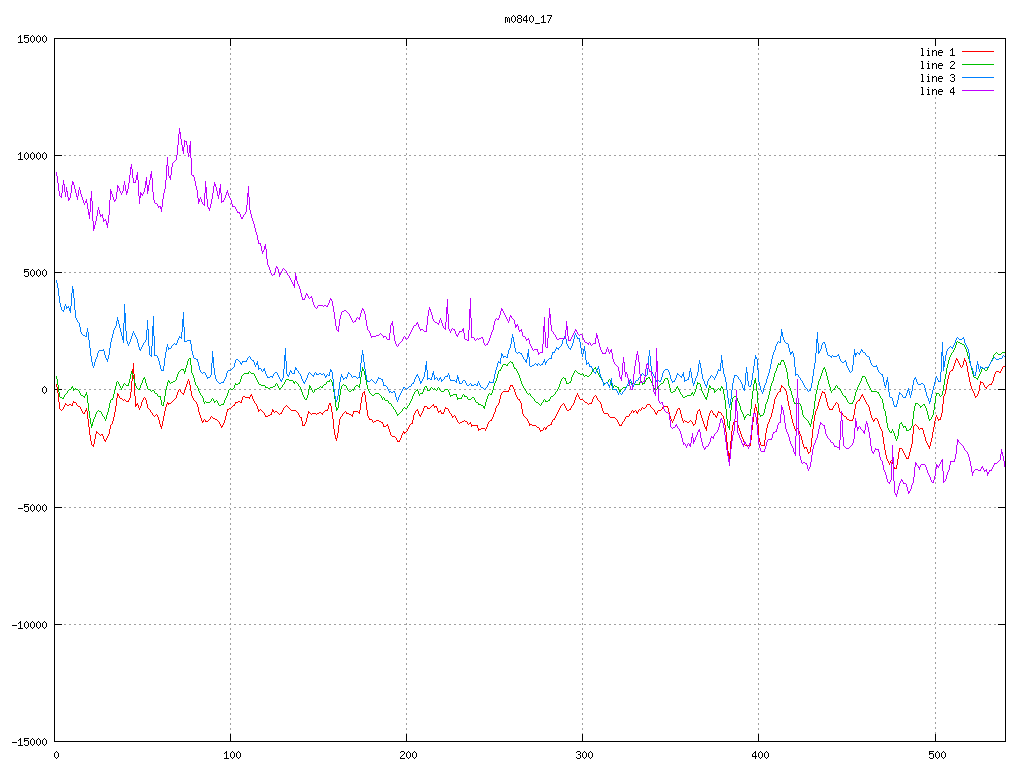Screen dimensions: 1024x768
Task: Click the x-axis label 400
Action: pos(760,755)
